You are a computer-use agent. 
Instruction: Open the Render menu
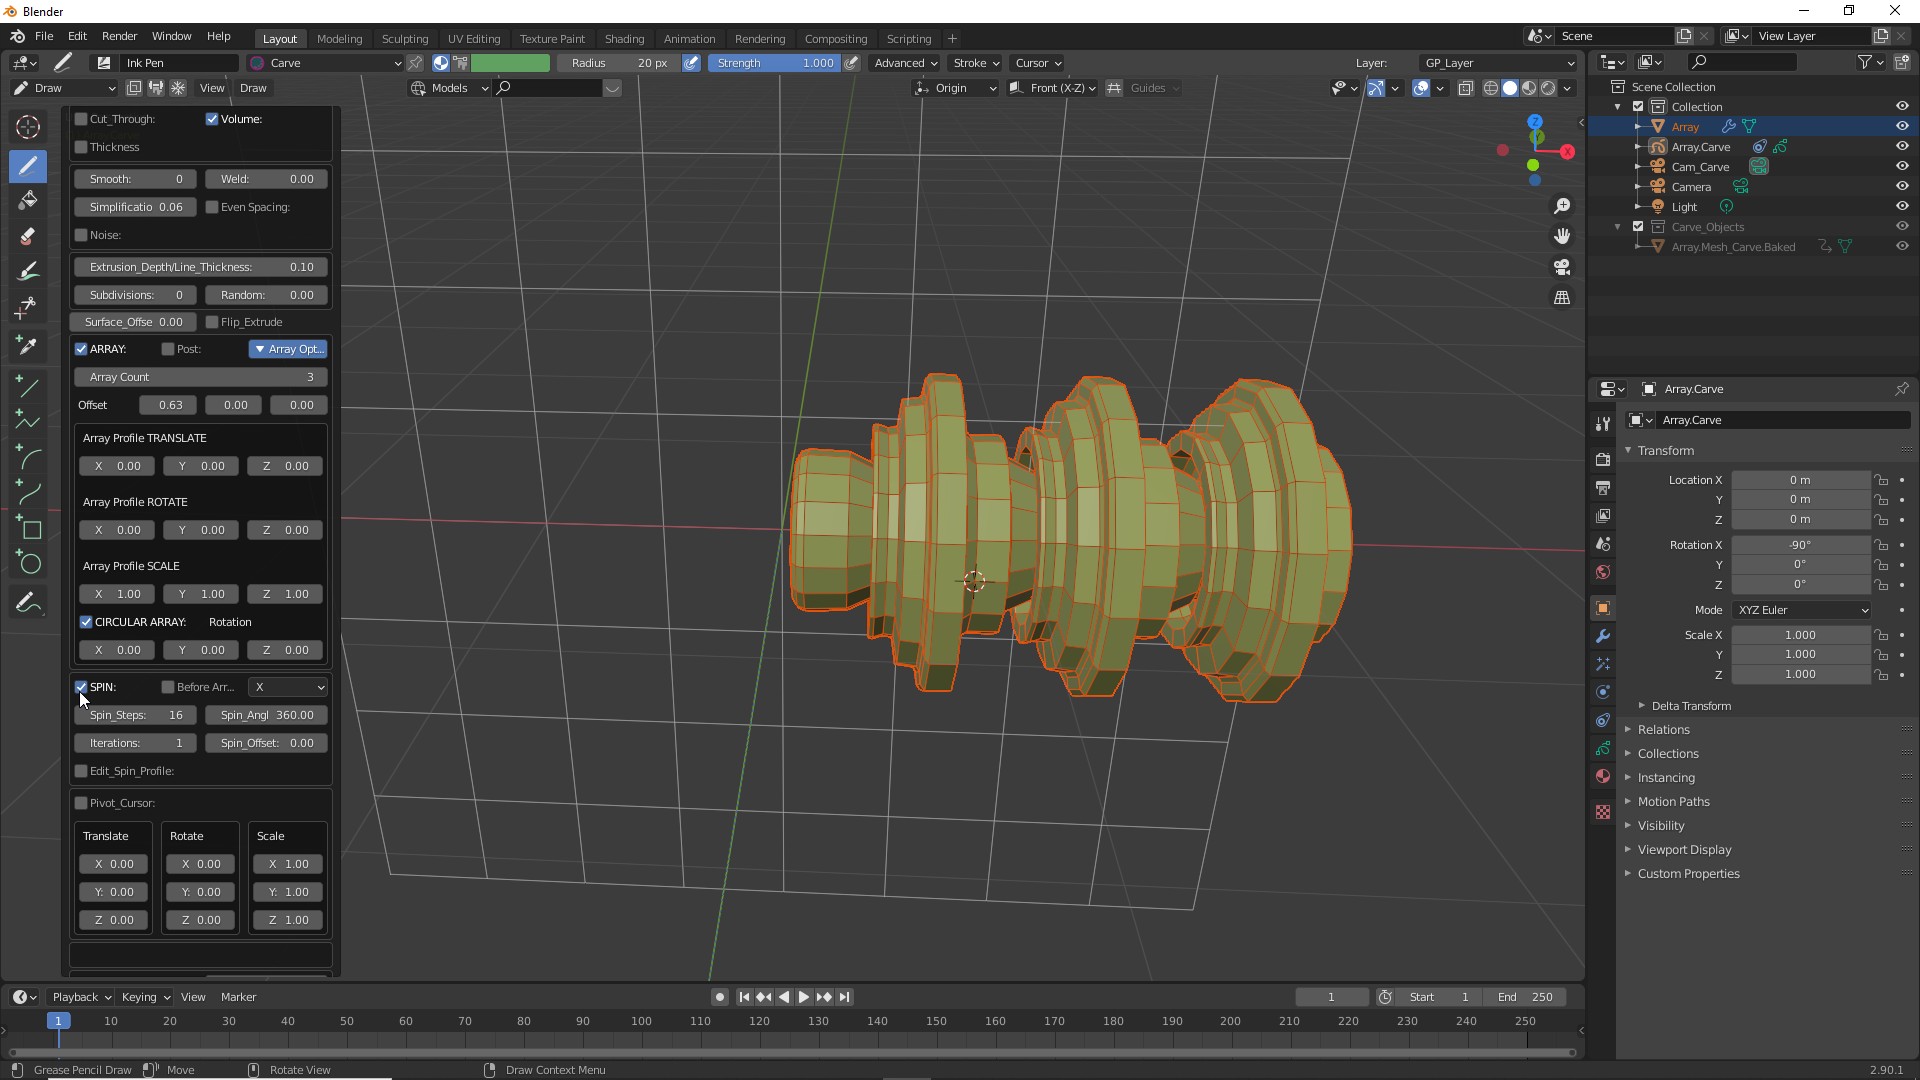(119, 36)
